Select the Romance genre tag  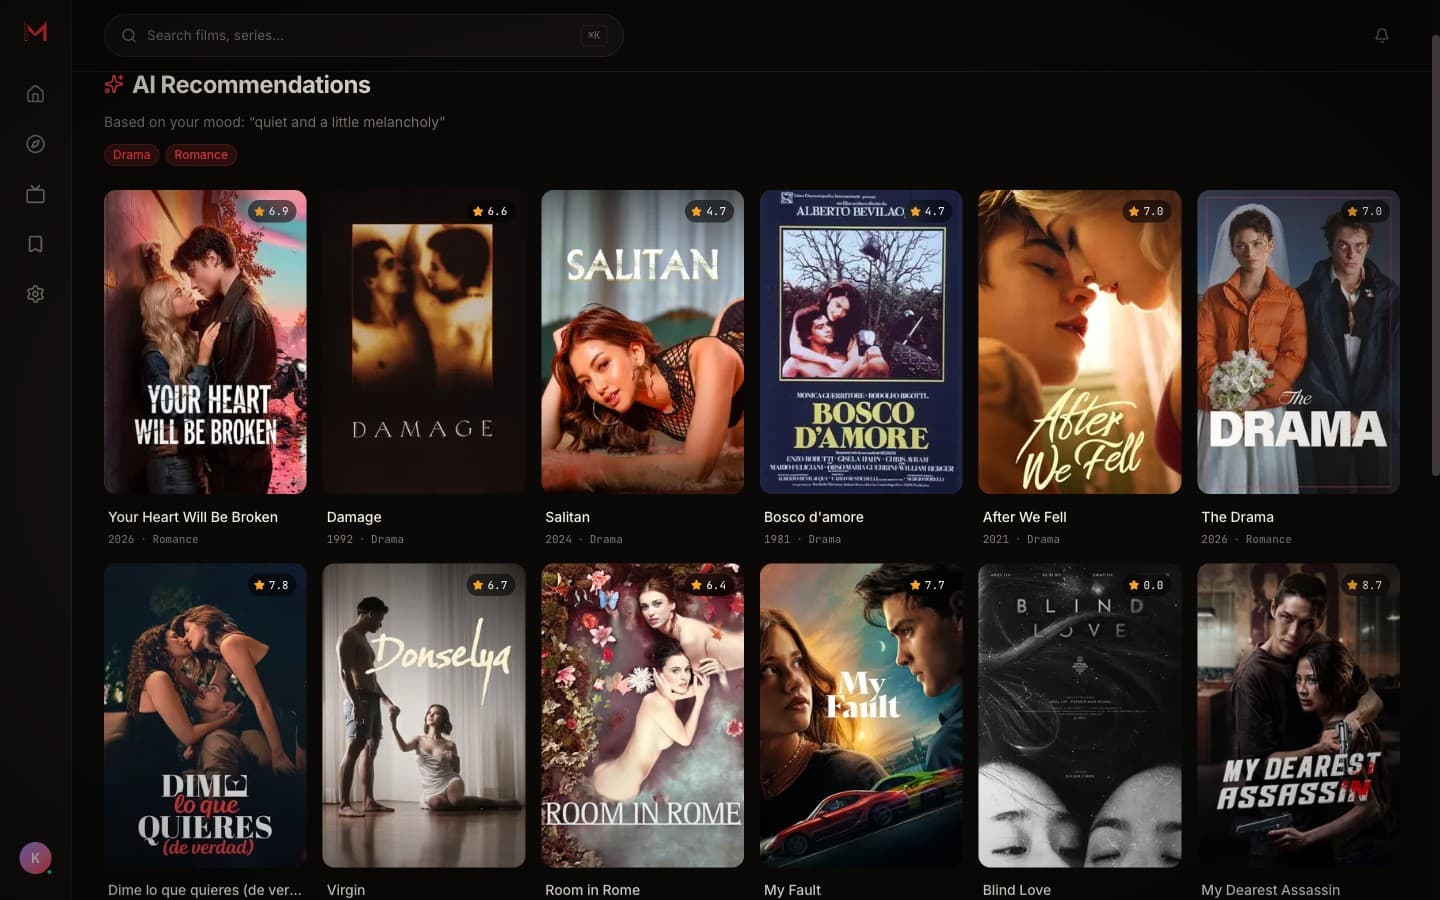pos(201,155)
